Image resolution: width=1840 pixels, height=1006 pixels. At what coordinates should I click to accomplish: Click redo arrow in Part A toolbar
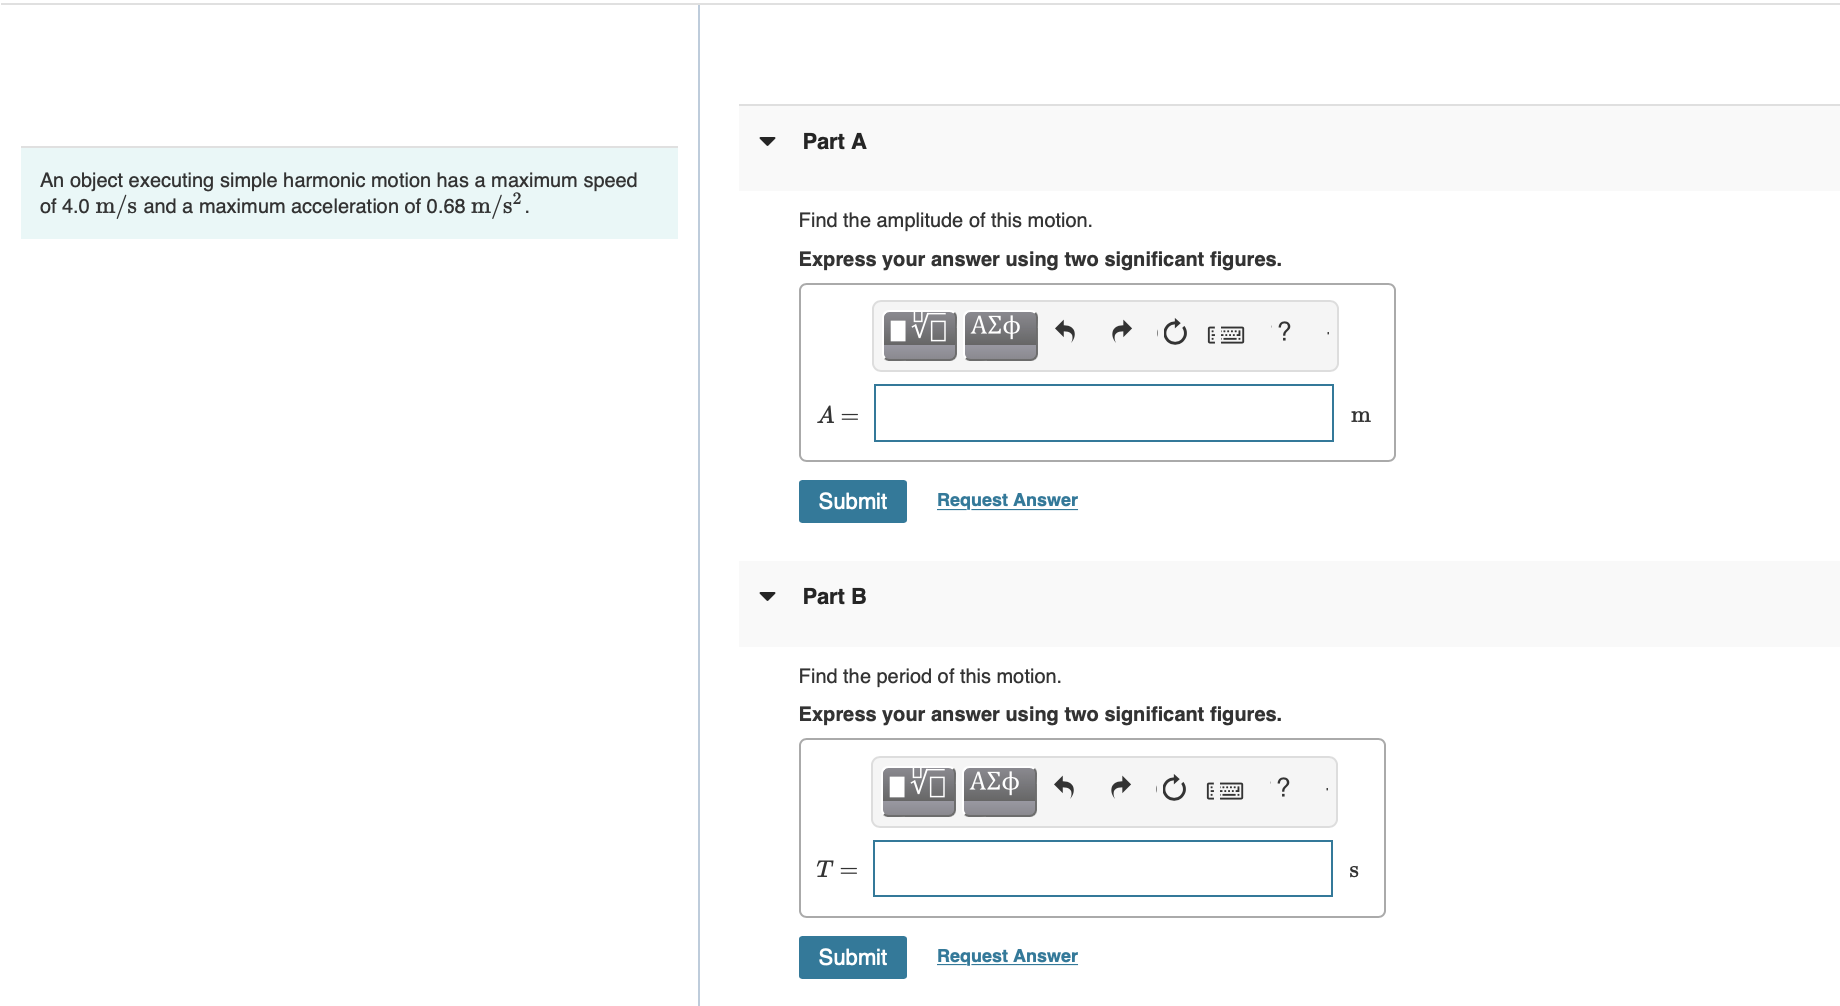coord(1121,331)
